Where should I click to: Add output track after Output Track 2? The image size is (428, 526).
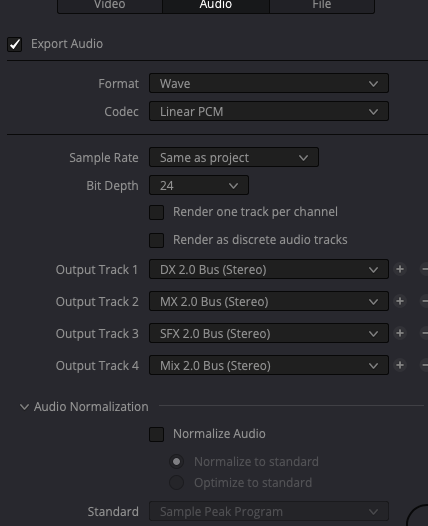point(400,301)
